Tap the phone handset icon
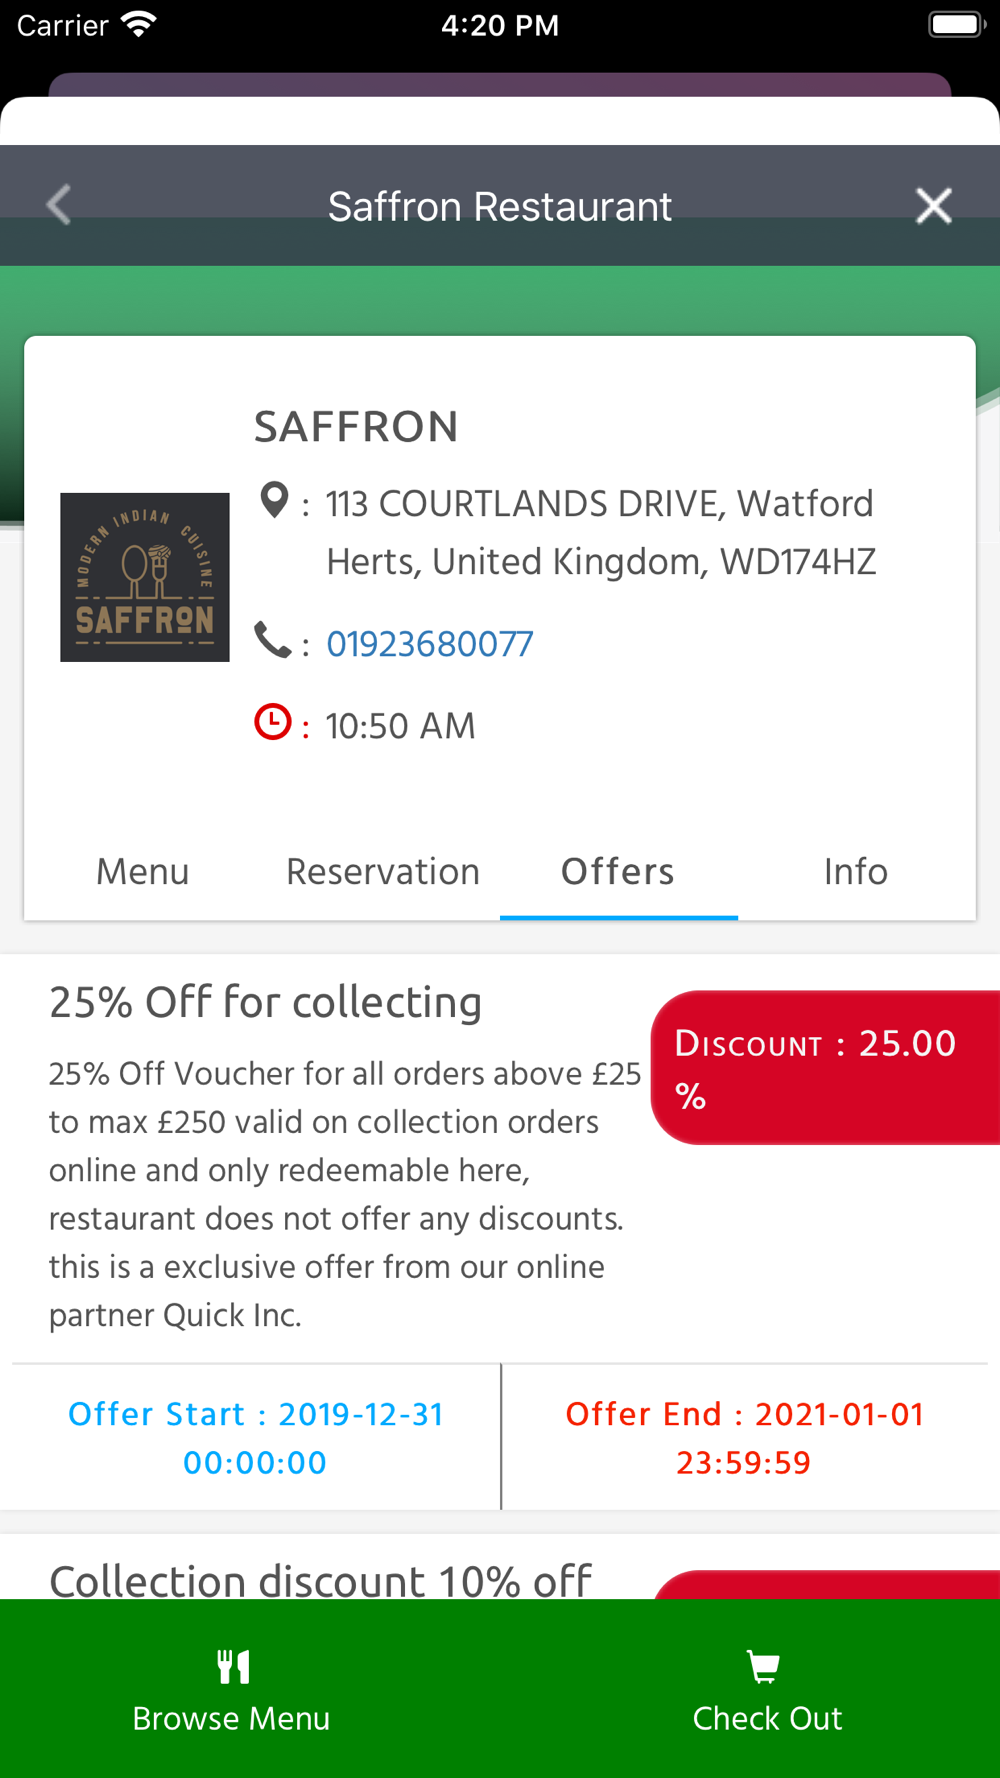Image resolution: width=1000 pixels, height=1778 pixels. tap(272, 640)
